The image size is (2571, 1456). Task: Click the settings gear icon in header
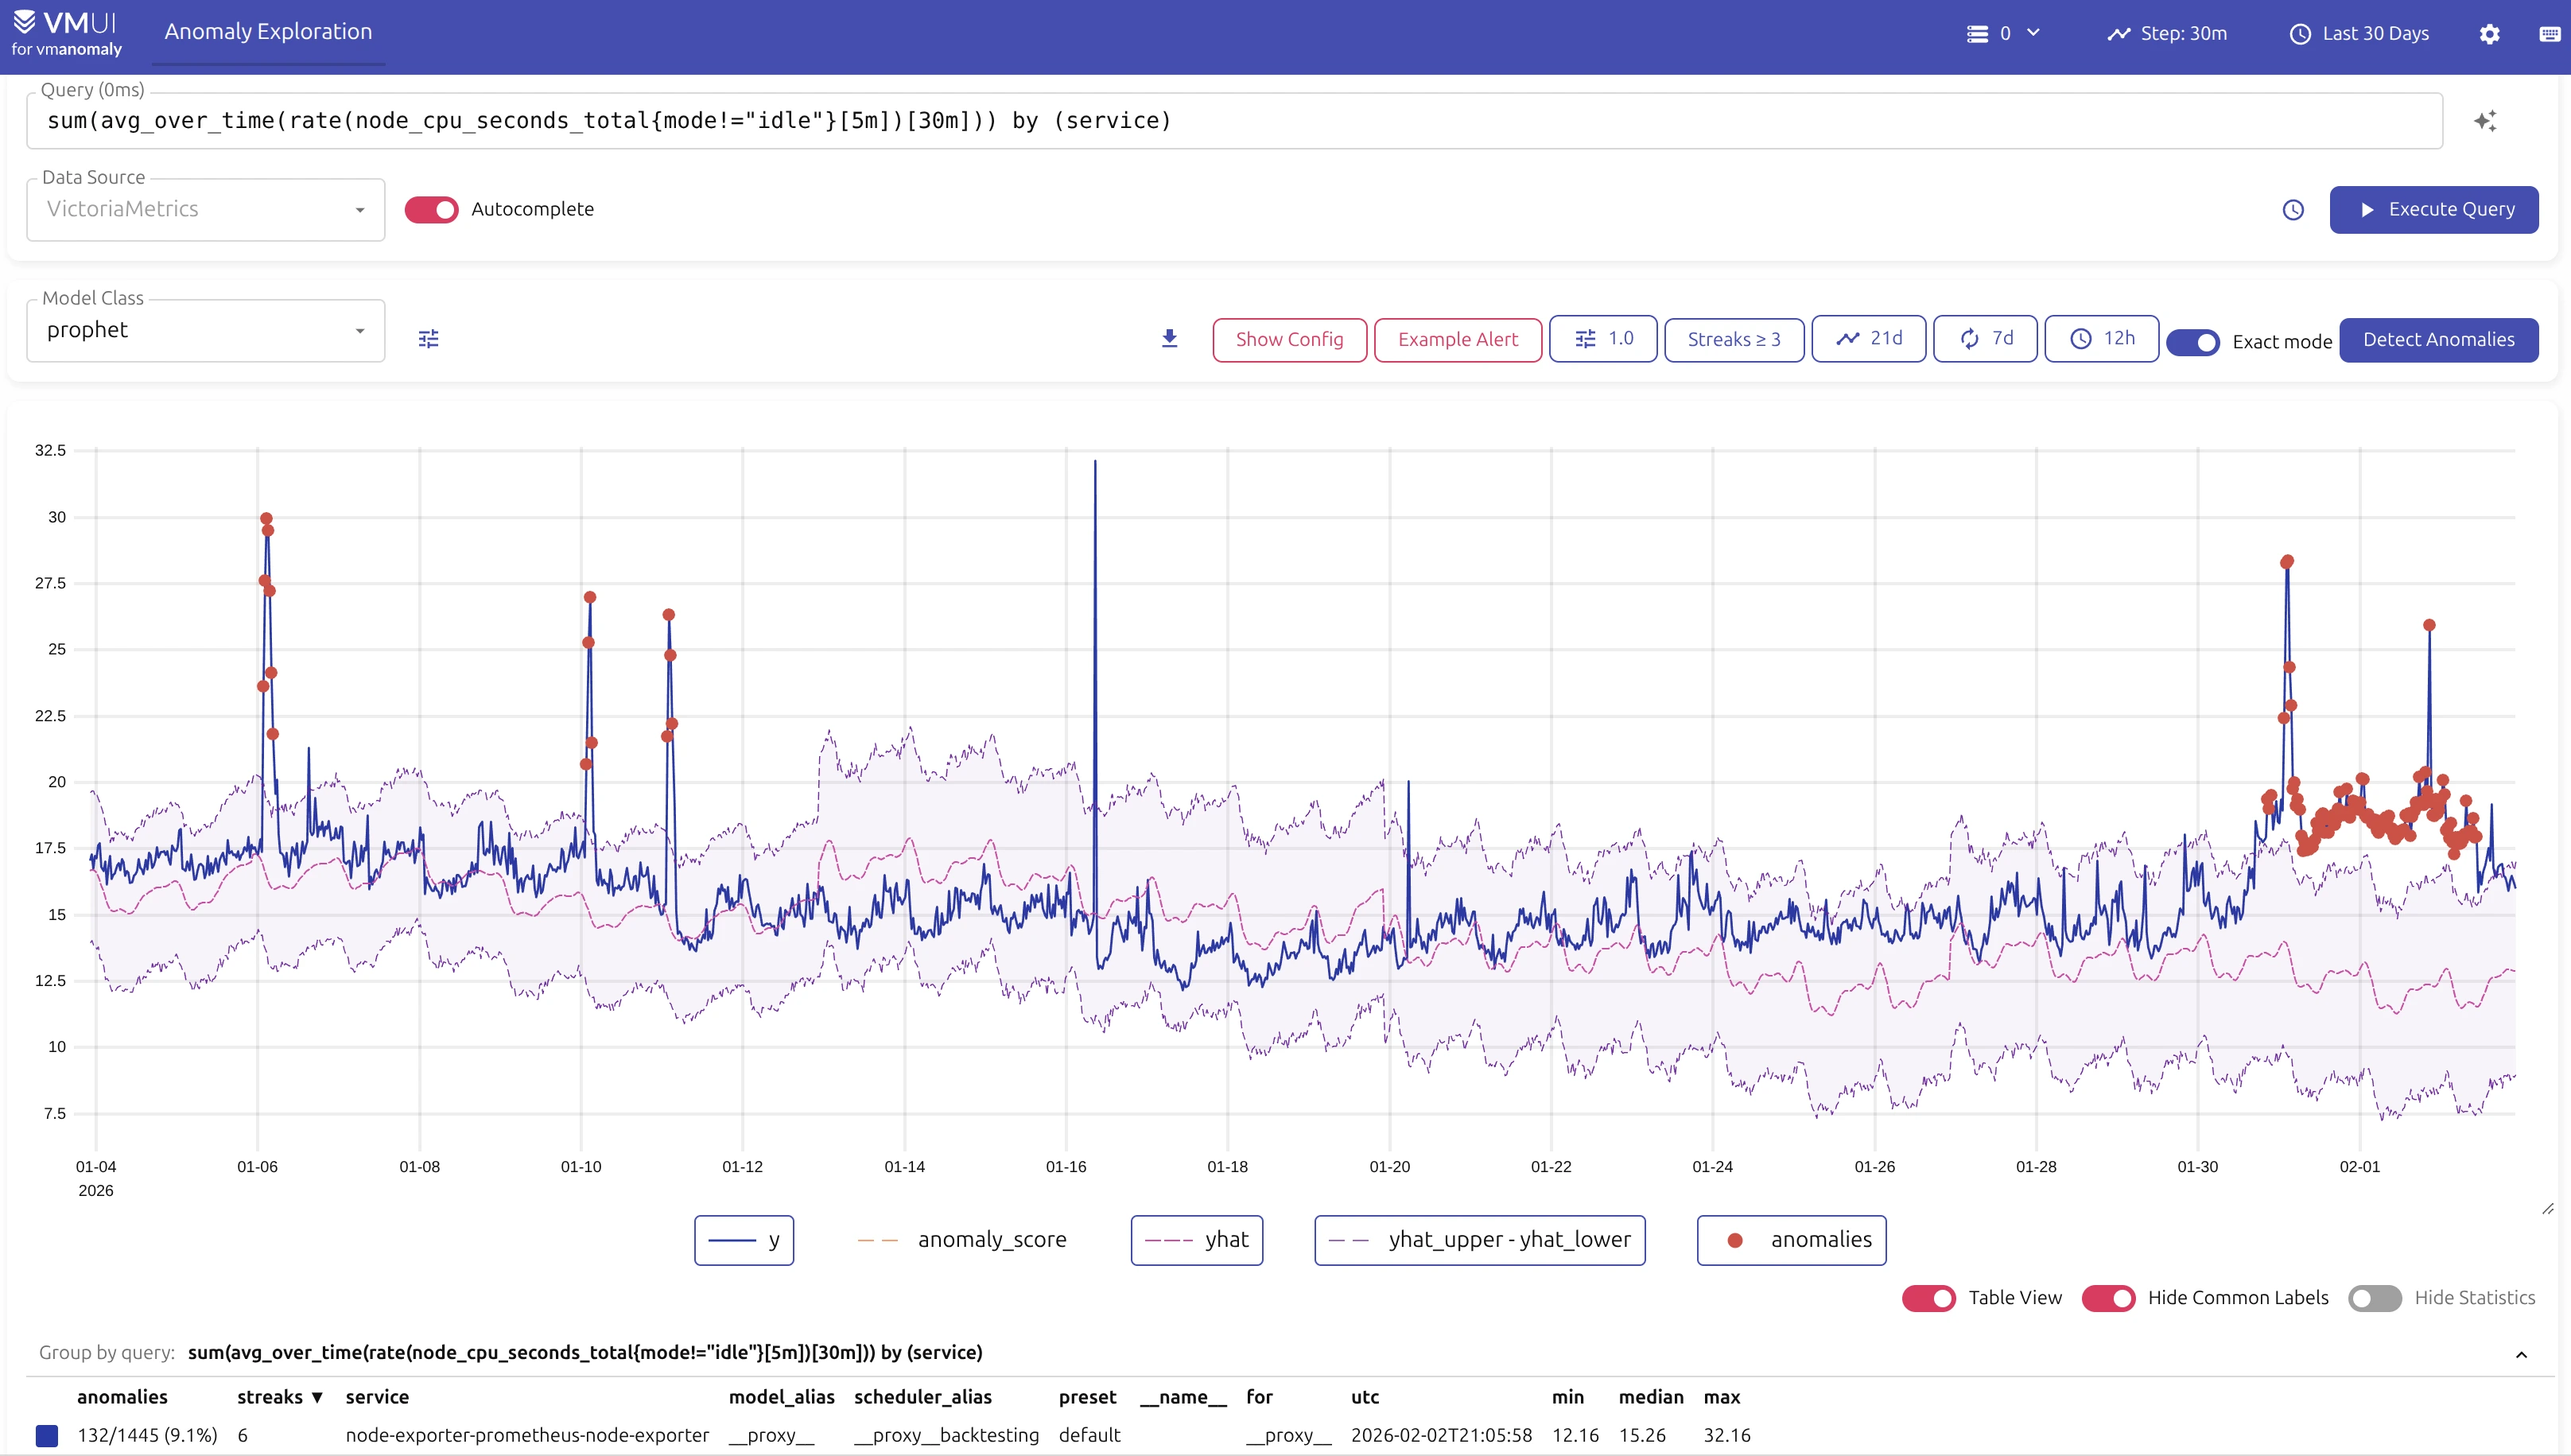(2489, 34)
